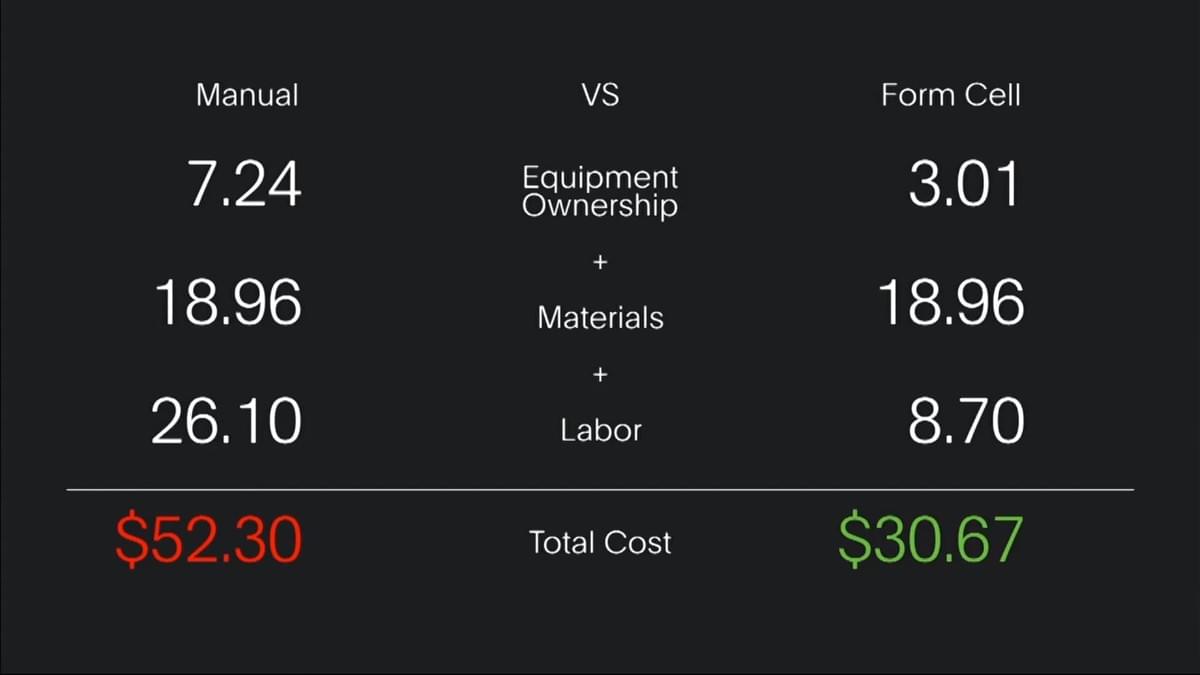Image resolution: width=1200 pixels, height=675 pixels.
Task: Select the Total Cost label
Action: pos(600,543)
